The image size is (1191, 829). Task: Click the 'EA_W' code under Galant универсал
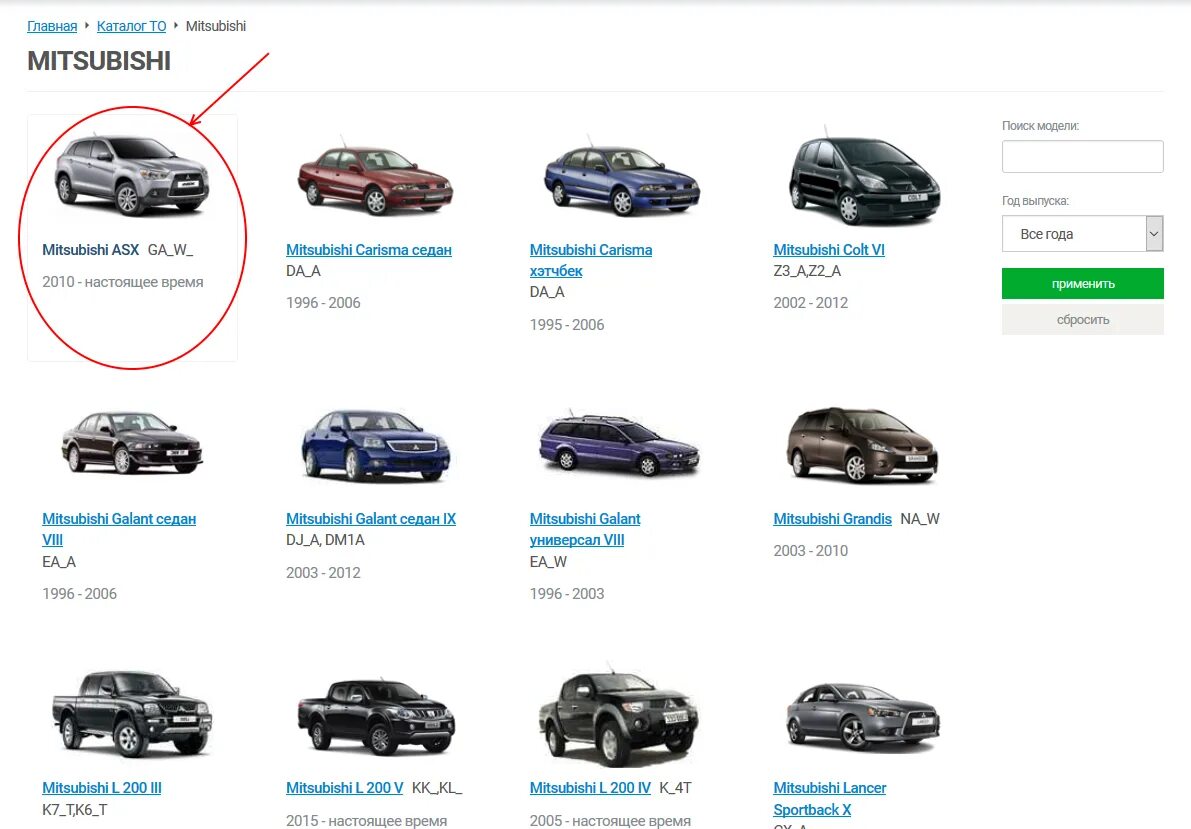coord(548,562)
